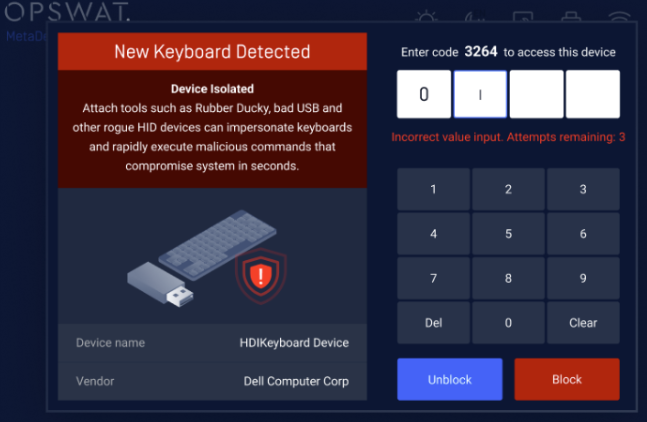Focus the second code digit box

point(480,95)
